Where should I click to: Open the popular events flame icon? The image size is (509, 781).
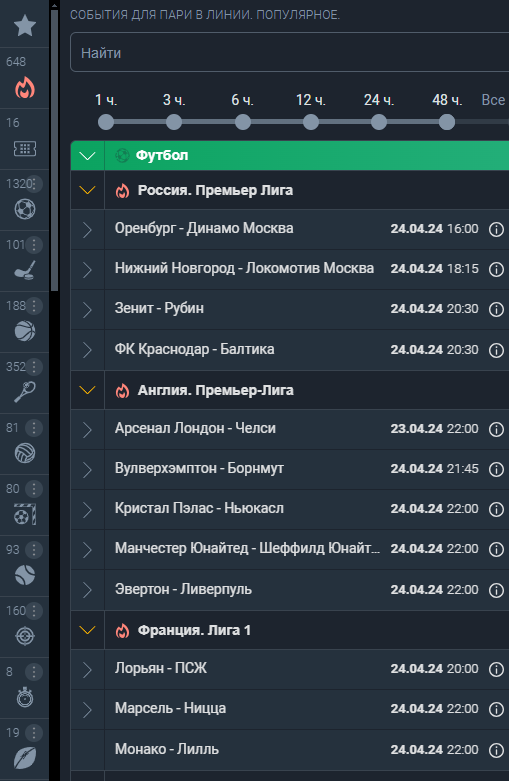(24, 88)
